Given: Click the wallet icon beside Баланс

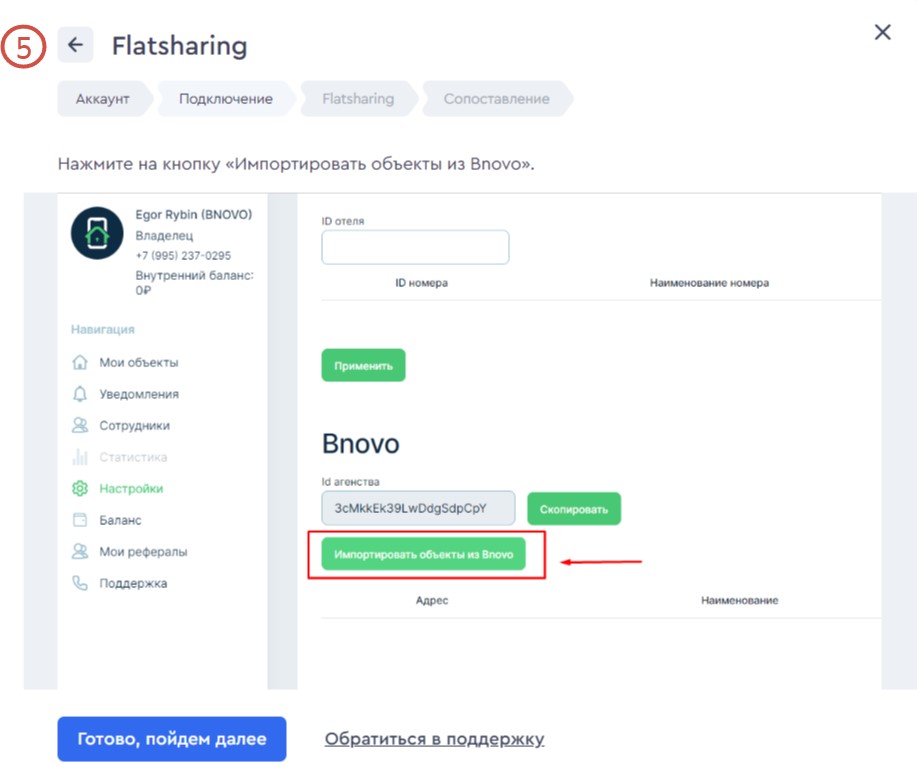Looking at the screenshot, I should [81, 521].
